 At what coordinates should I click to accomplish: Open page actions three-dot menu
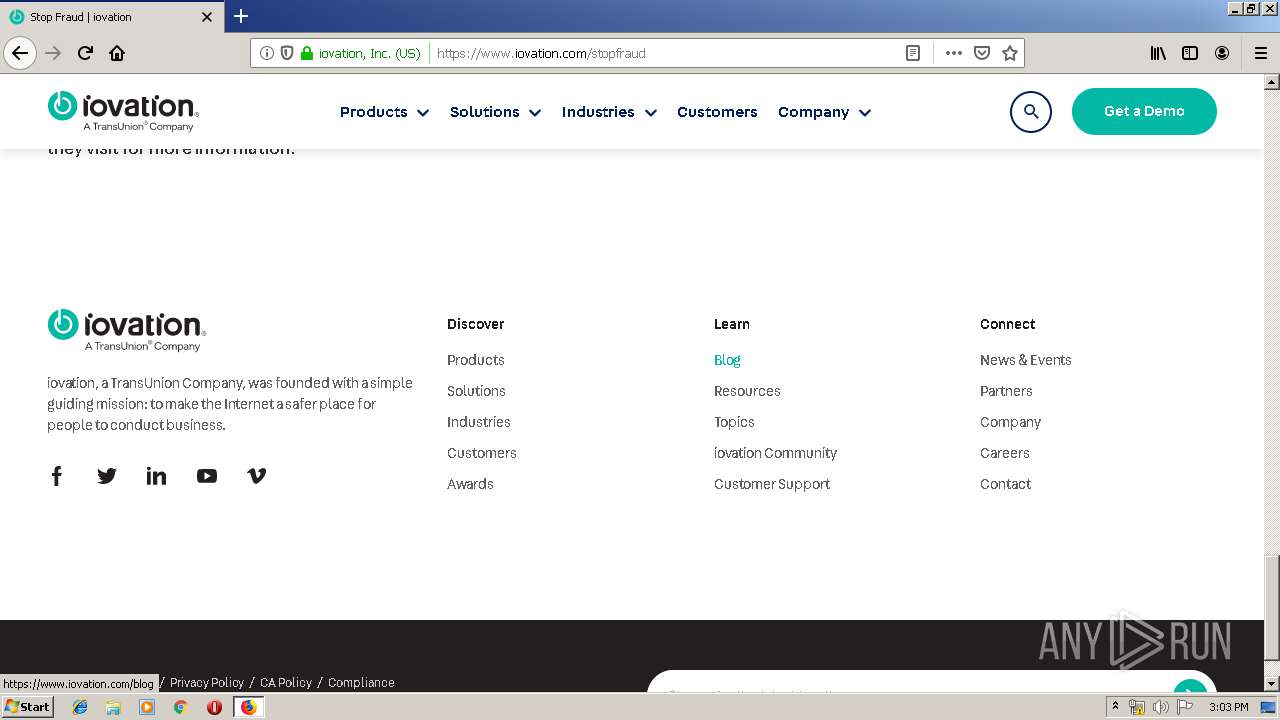point(954,53)
